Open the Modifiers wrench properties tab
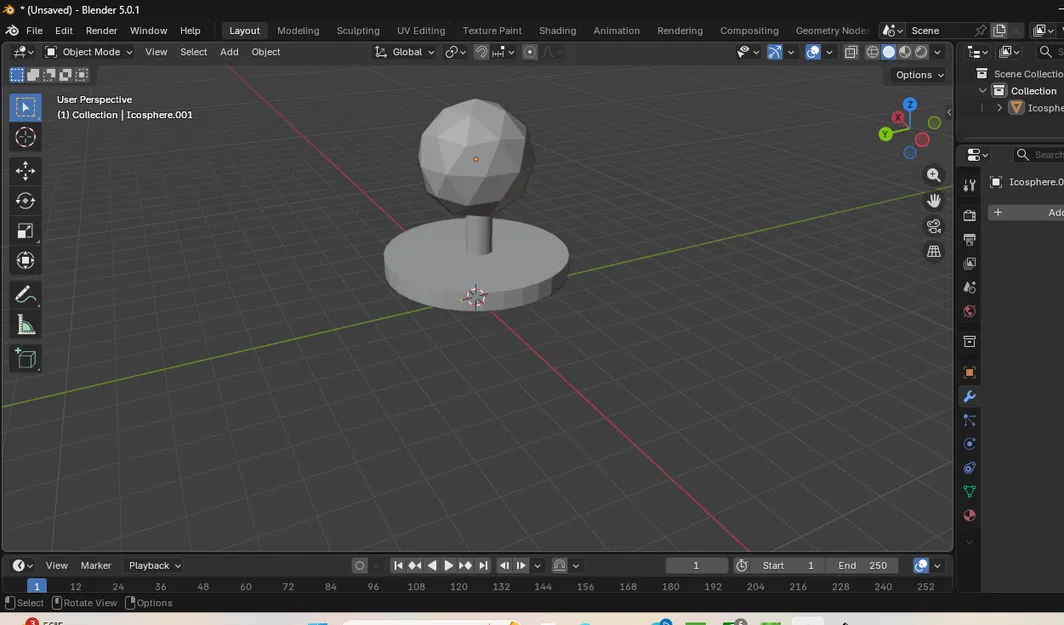The image size is (1064, 625). (969, 397)
